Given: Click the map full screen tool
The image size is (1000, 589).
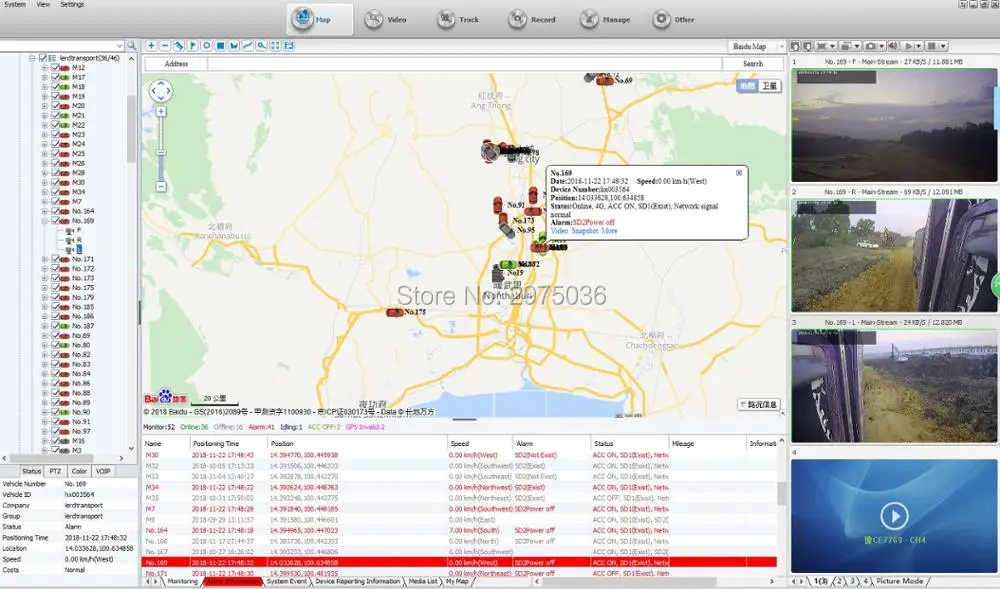Looking at the screenshot, I should point(275,46).
